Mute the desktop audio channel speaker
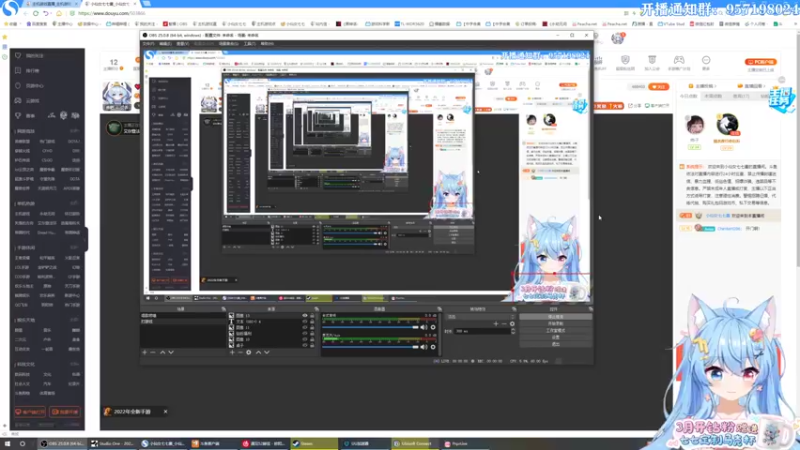Image resolution: width=800 pixels, height=450 pixels. coord(423,328)
